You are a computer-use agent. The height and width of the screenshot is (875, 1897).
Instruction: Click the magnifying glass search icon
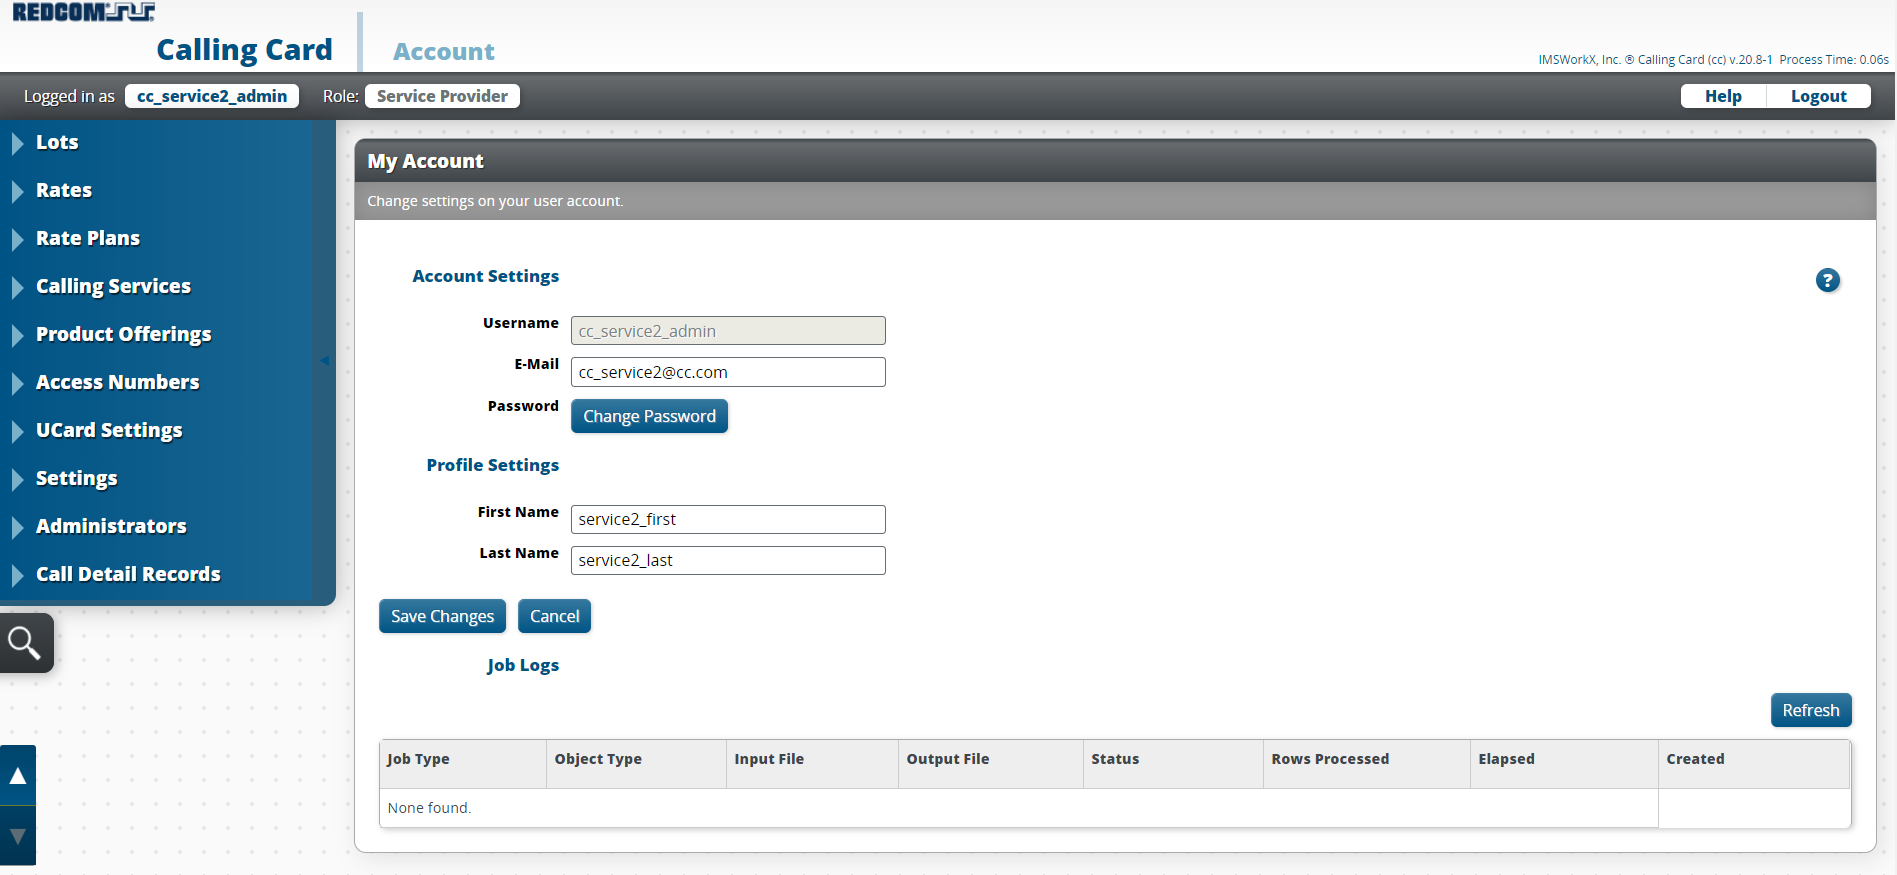[x=25, y=642]
